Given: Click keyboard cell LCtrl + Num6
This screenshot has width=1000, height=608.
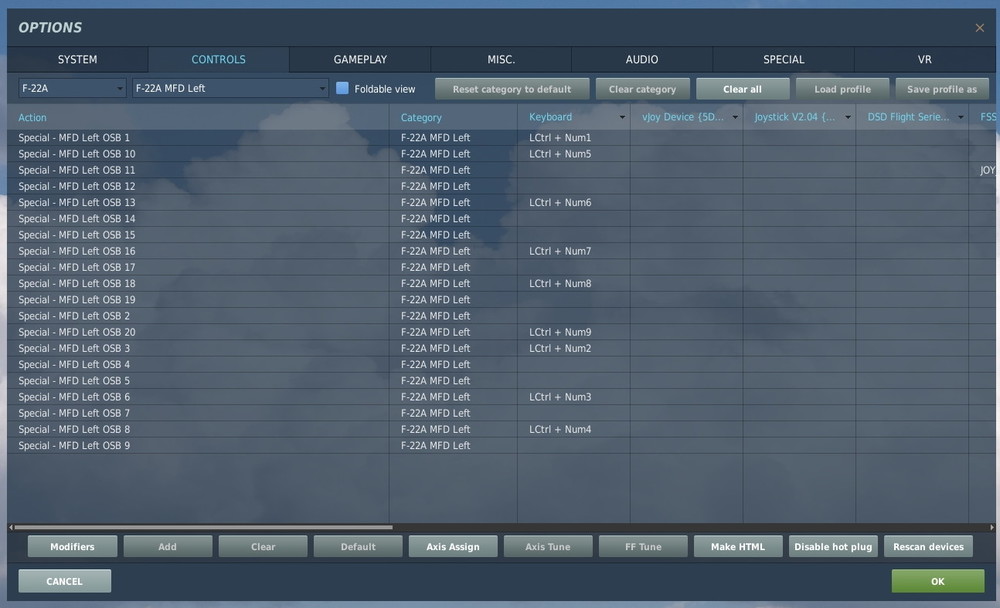Looking at the screenshot, I should [x=573, y=202].
